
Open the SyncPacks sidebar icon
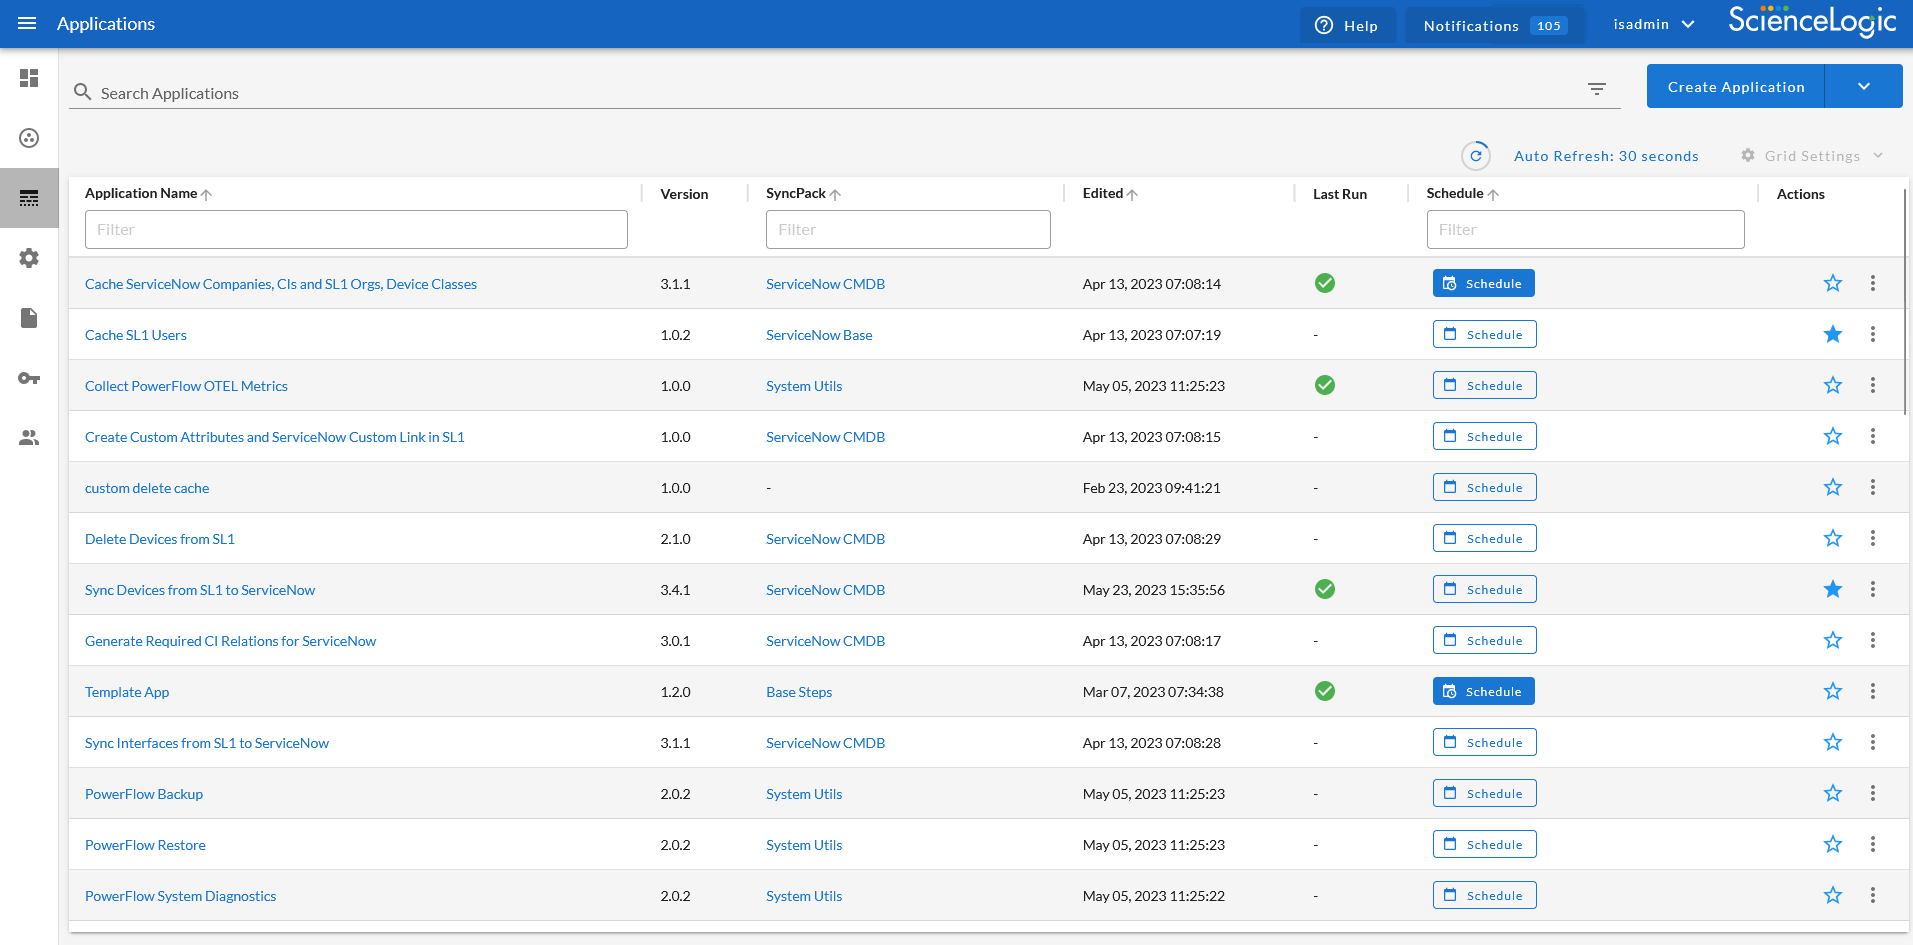[x=29, y=138]
